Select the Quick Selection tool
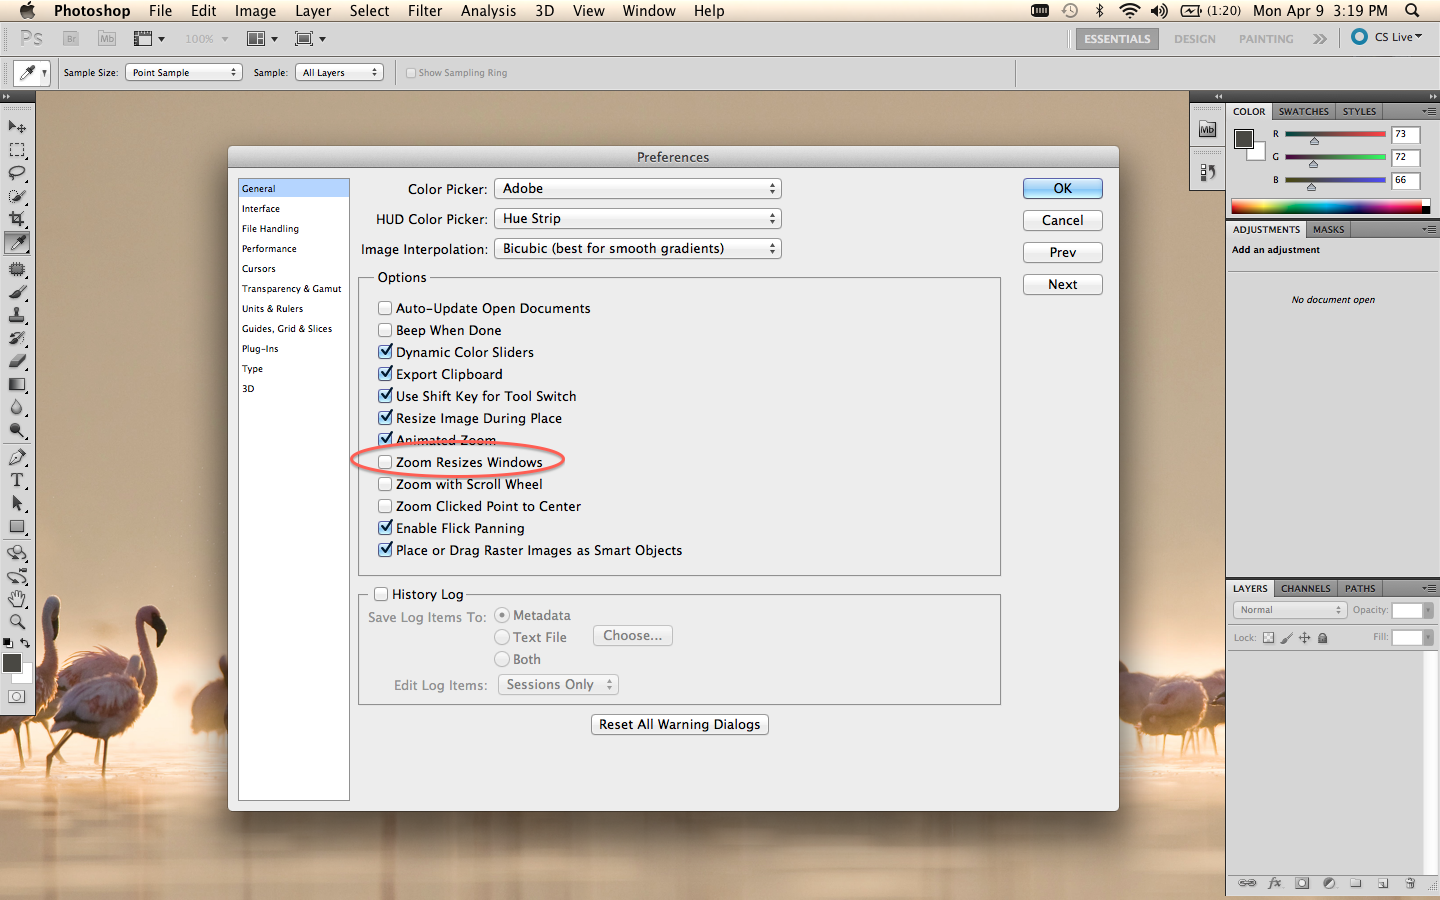 coord(17,196)
